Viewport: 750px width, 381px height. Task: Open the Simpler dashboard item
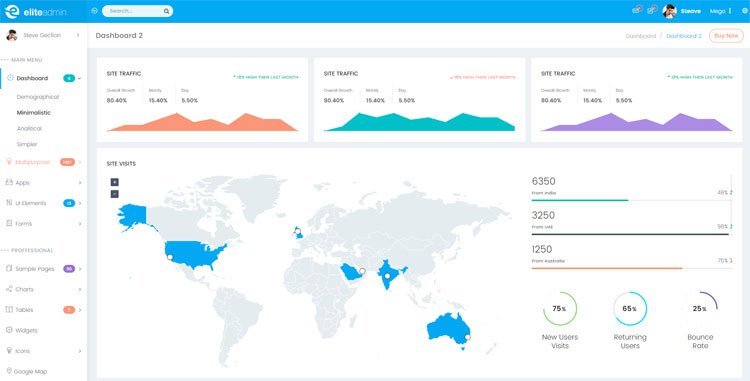(x=27, y=144)
